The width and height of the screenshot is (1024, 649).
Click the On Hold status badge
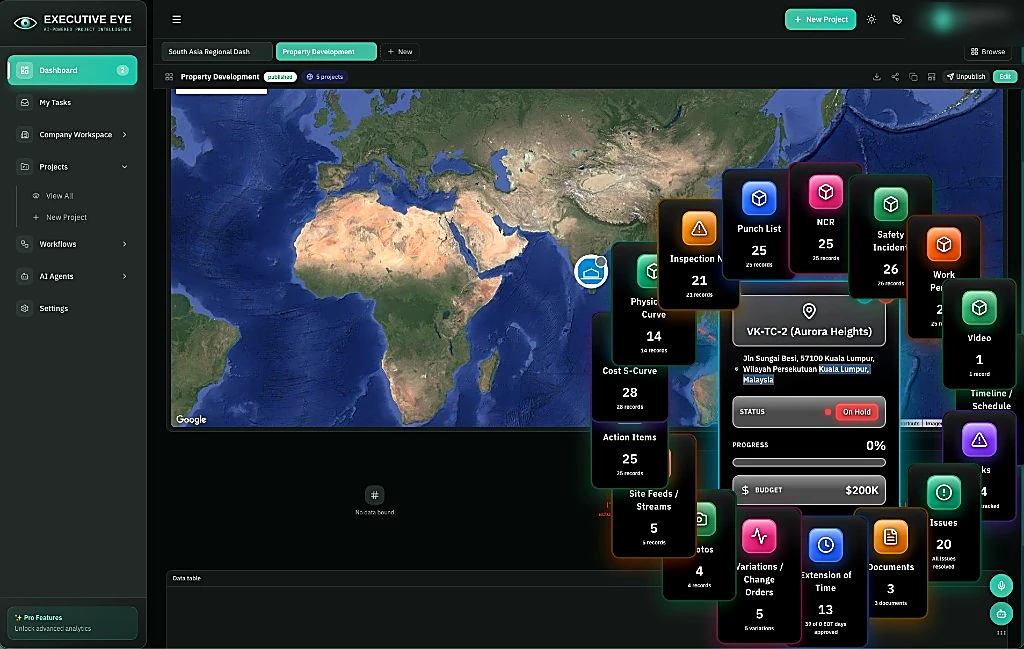(x=856, y=412)
